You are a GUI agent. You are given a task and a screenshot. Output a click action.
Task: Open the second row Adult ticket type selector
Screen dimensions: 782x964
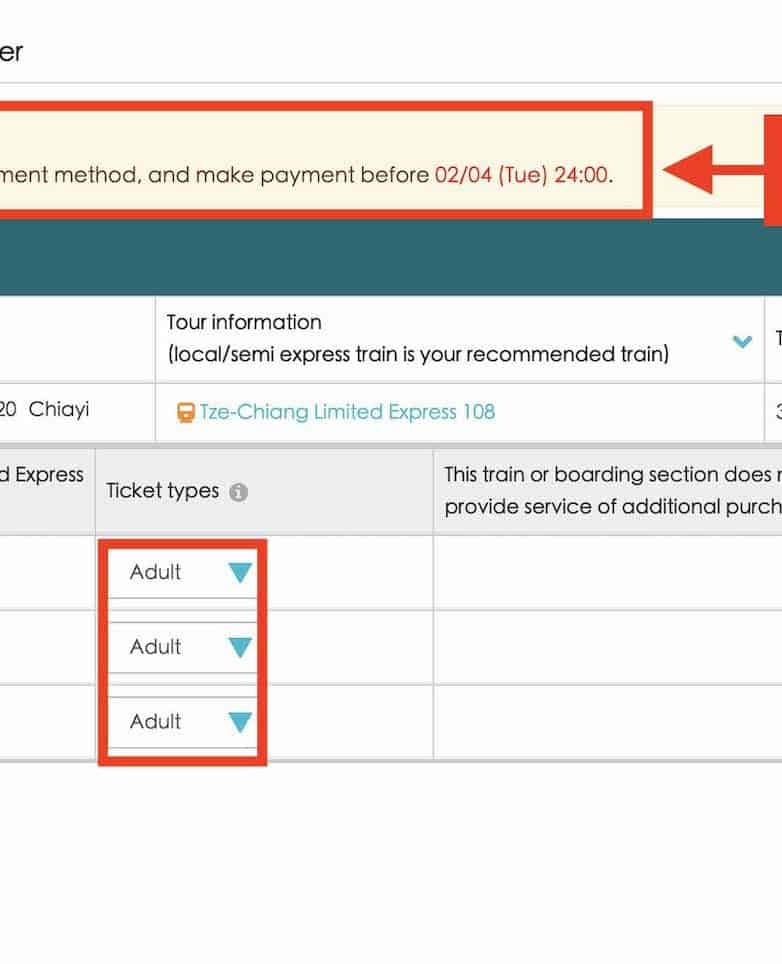click(181, 648)
